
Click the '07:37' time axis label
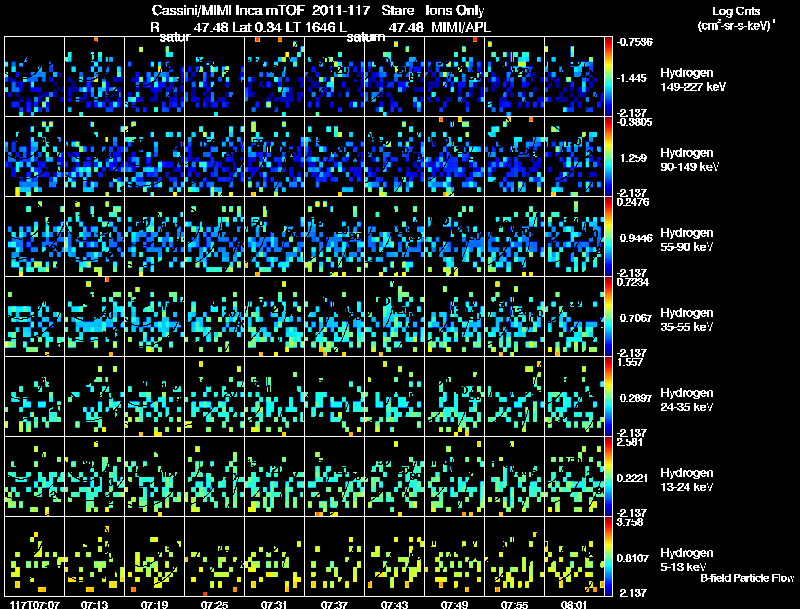click(x=334, y=604)
